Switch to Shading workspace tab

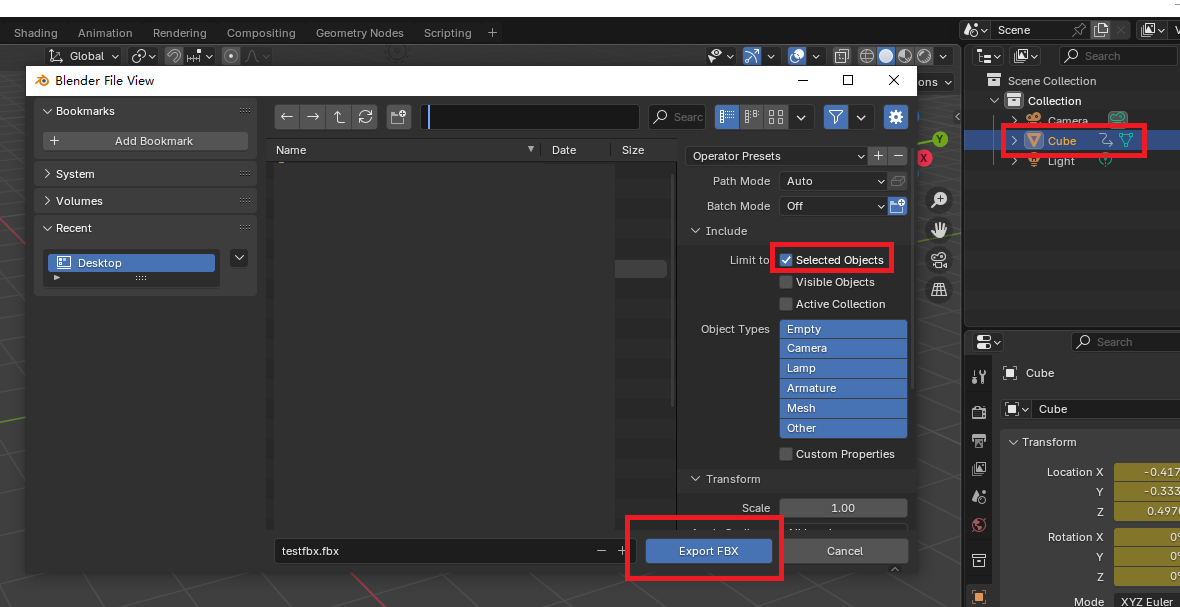[35, 33]
